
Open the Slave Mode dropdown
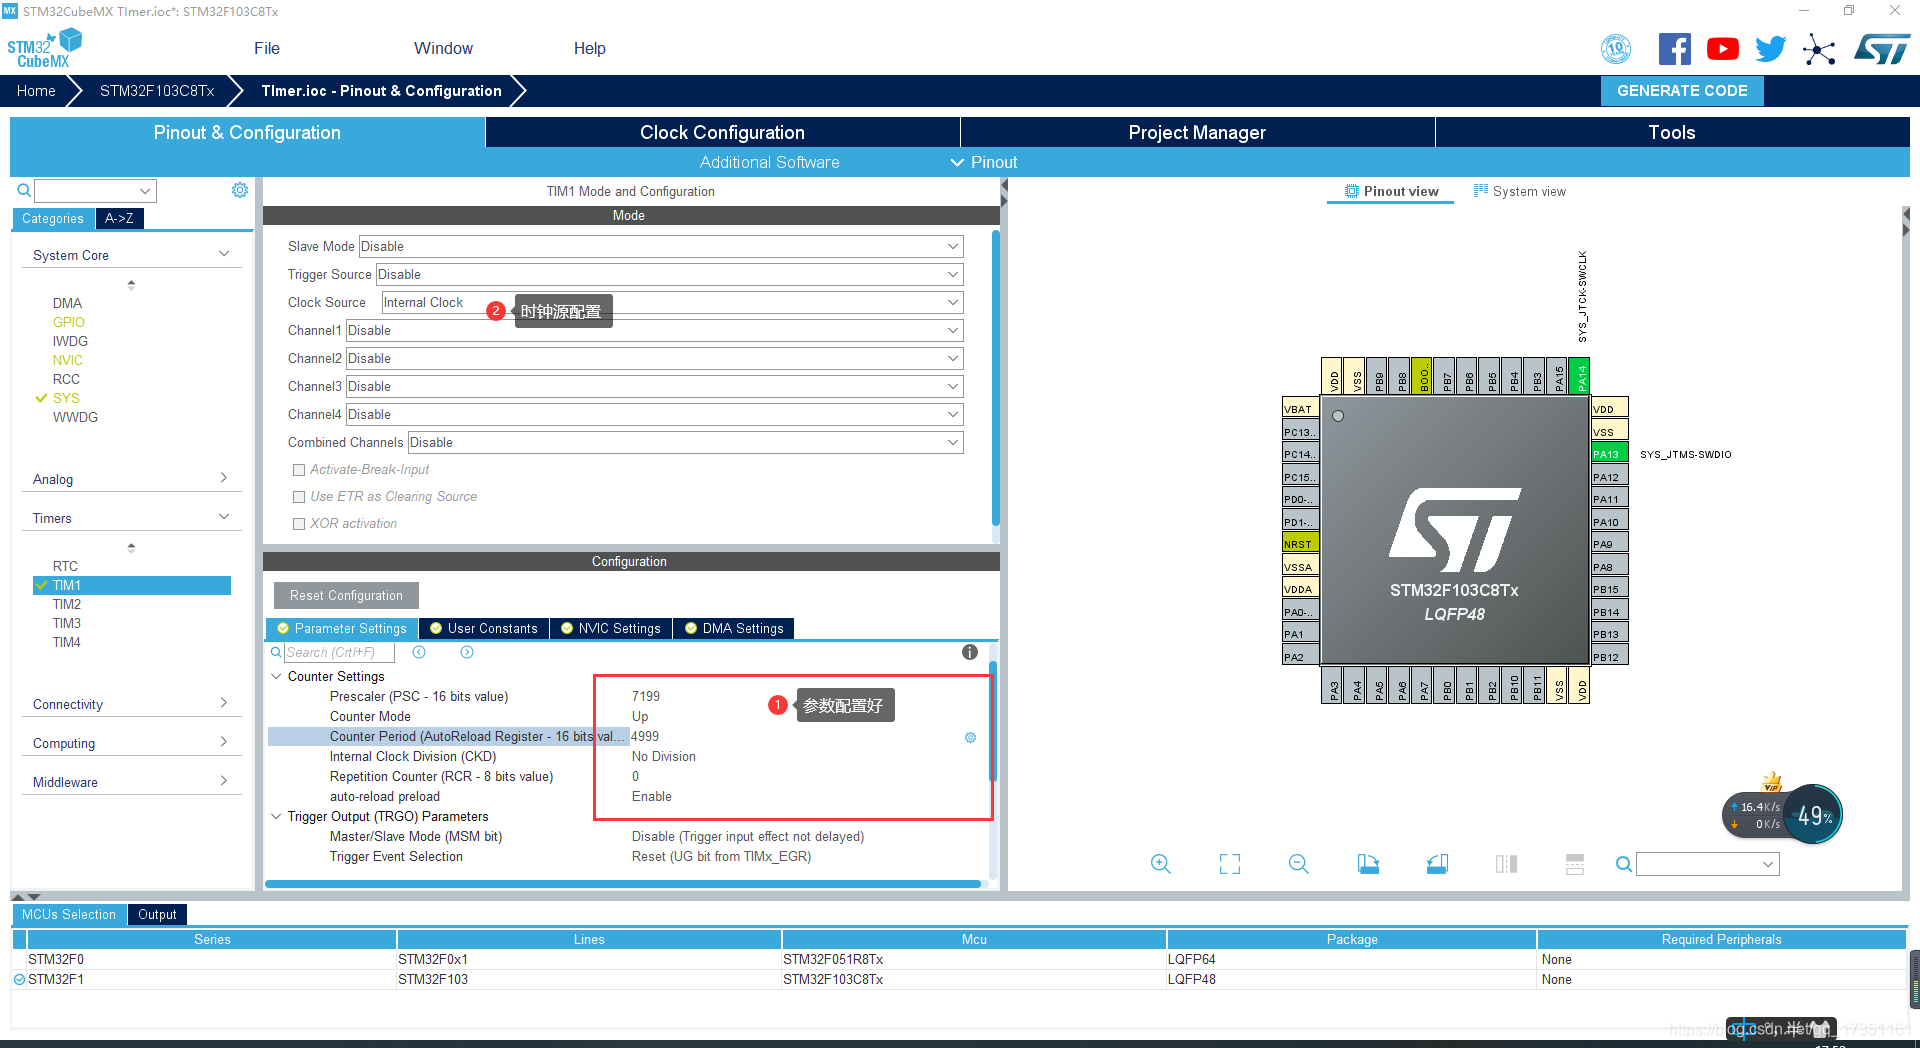[x=660, y=246]
